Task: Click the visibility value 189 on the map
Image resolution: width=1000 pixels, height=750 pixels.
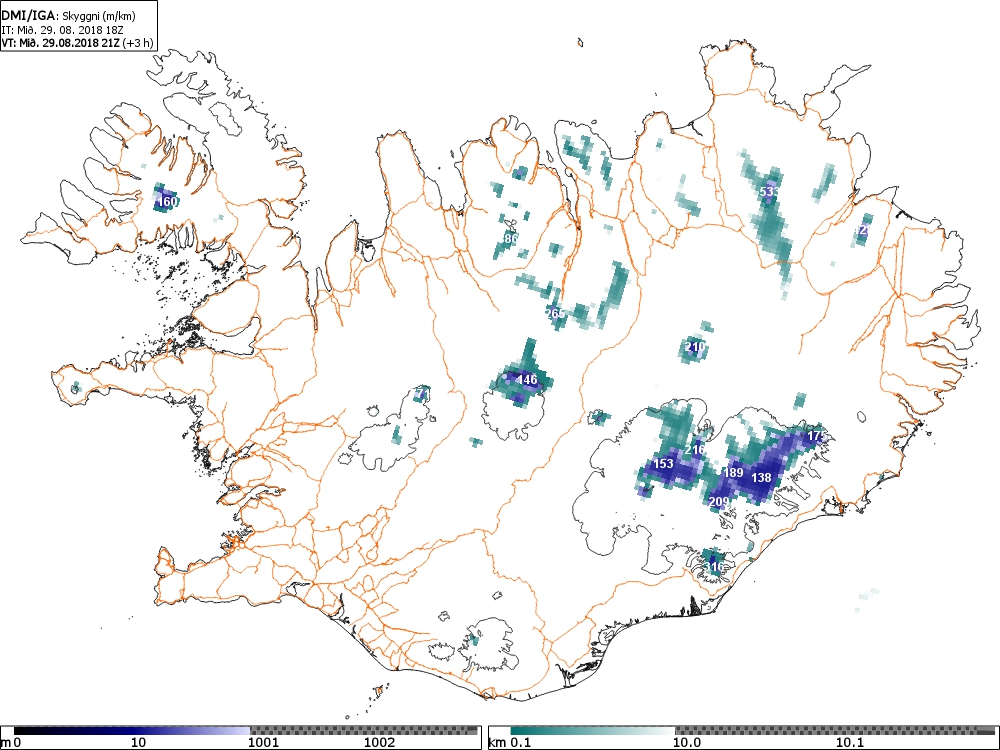Action: (733, 473)
